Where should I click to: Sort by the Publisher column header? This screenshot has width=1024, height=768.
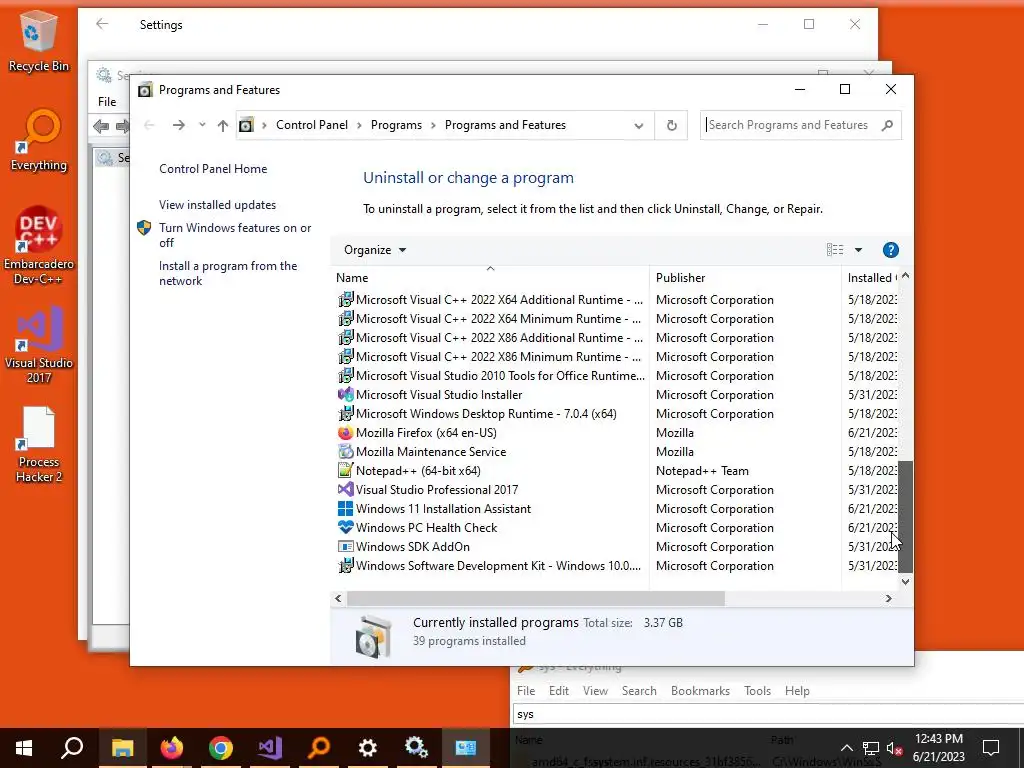click(x=745, y=278)
